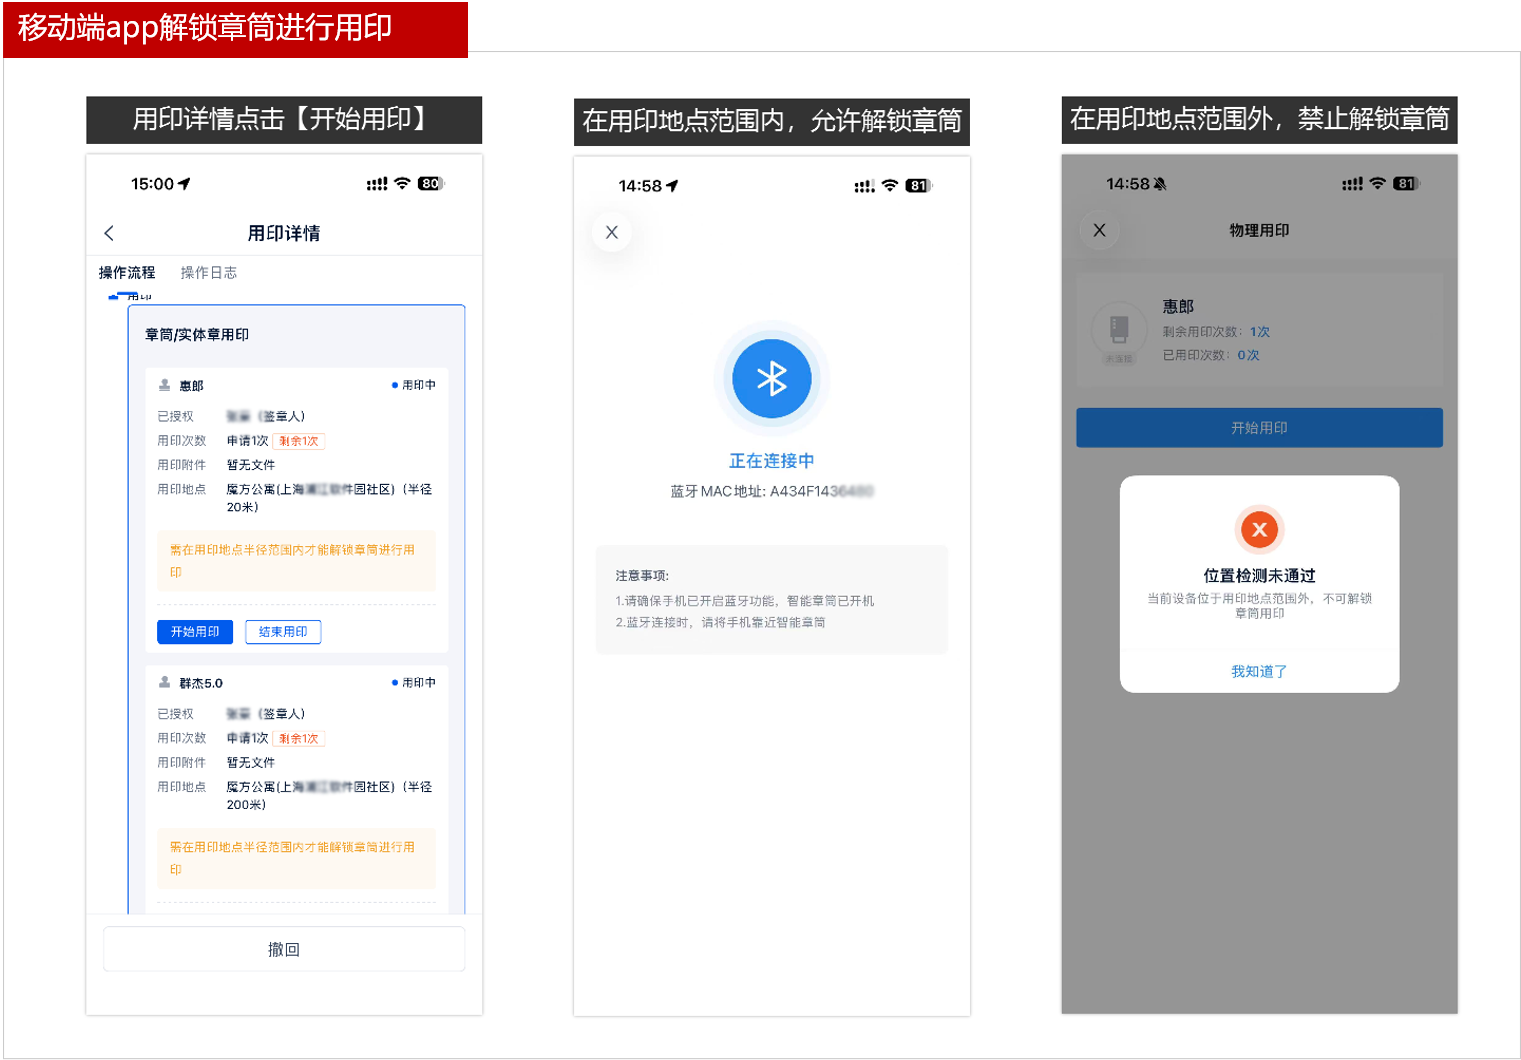Tap the back arrow beside 用印详情 title
Viewport: 1521px width, 1060px height.
(x=109, y=233)
